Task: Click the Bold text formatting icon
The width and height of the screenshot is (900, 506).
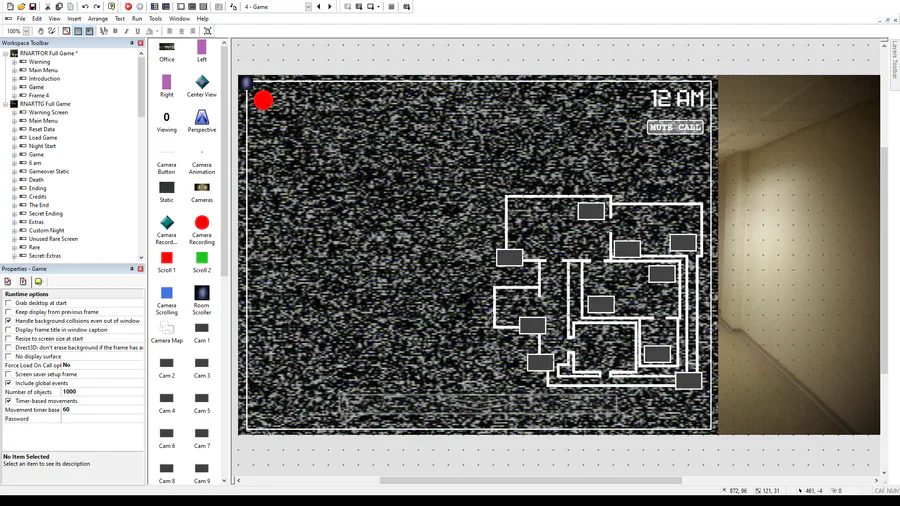Action: point(115,31)
